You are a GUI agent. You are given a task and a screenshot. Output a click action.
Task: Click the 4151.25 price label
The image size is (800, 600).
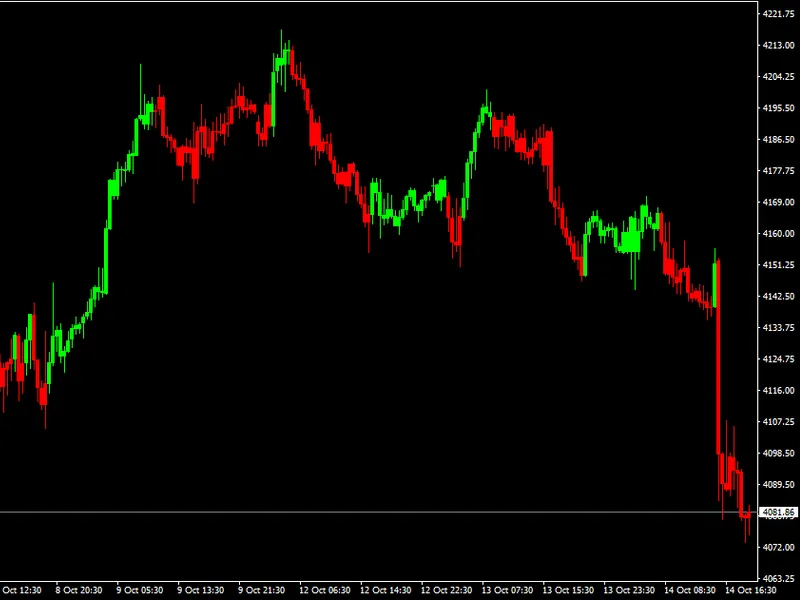(x=779, y=265)
